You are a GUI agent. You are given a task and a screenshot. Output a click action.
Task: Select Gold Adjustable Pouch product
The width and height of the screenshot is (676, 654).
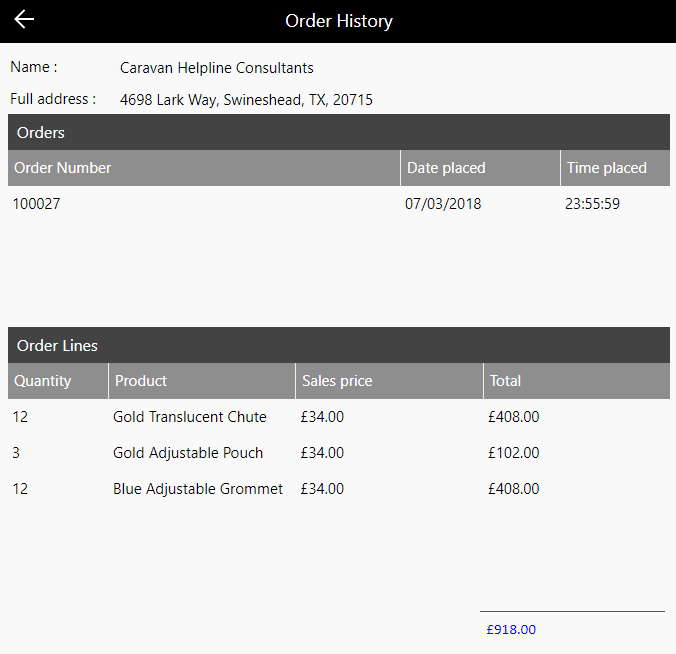click(188, 453)
